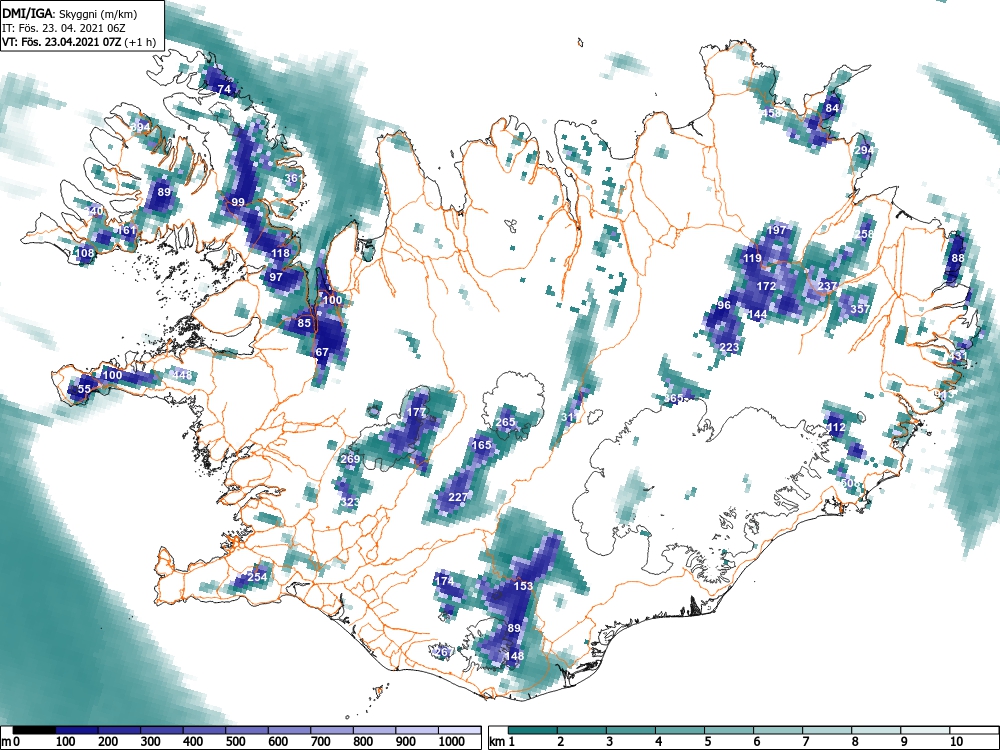This screenshot has width=1000, height=750.
Task: Click the visibility value 361 on the map
Action: click(293, 178)
